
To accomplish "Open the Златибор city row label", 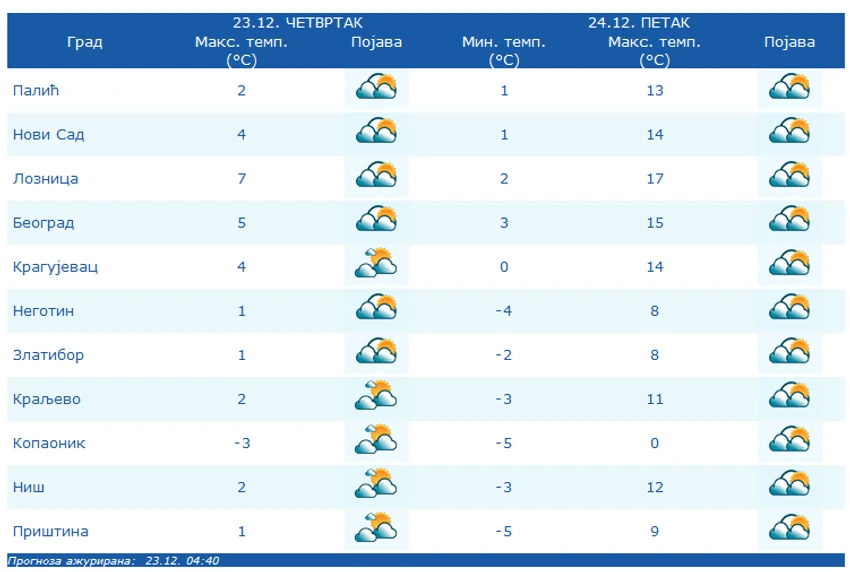I will [x=48, y=355].
